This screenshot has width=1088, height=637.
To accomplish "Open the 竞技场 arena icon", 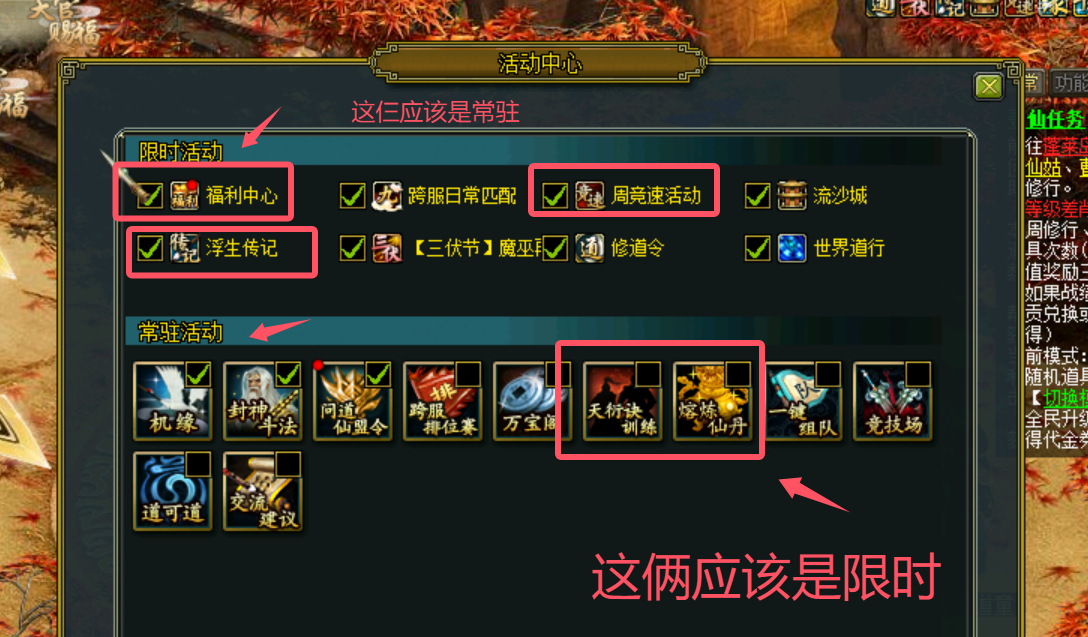I will click(x=893, y=401).
